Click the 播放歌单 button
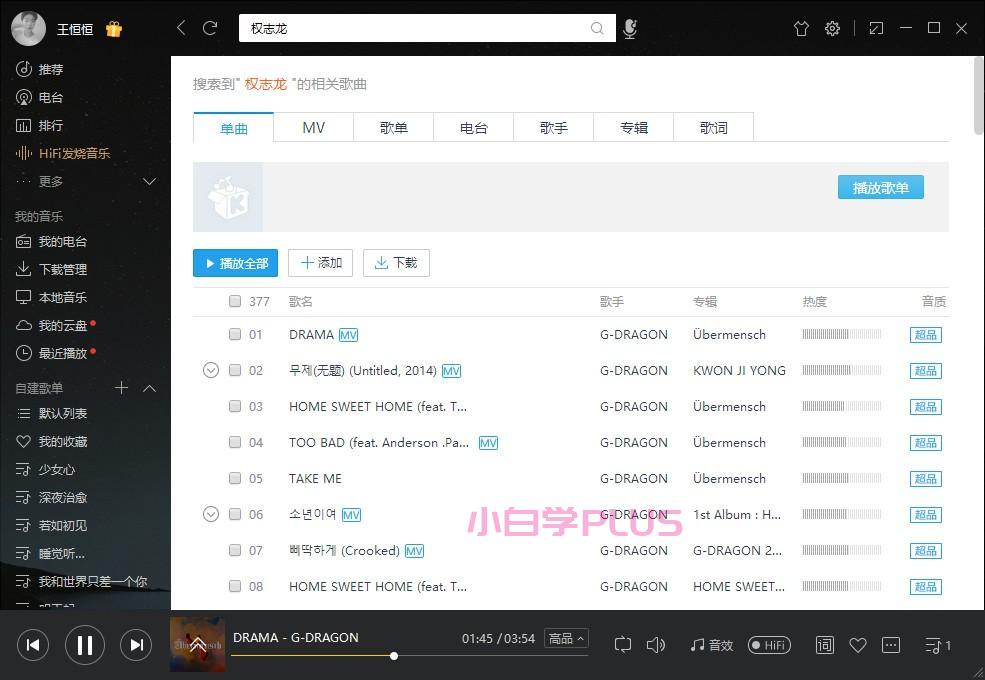Screen dimensions: 985x680 (881, 187)
